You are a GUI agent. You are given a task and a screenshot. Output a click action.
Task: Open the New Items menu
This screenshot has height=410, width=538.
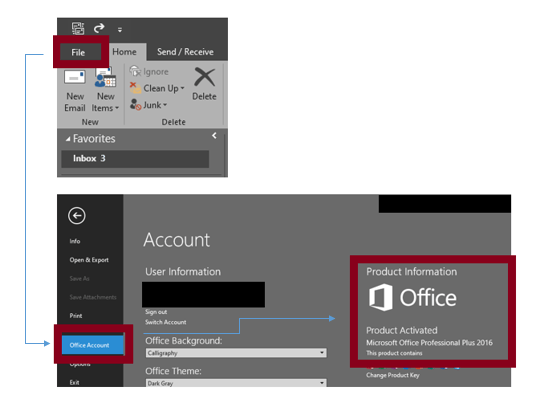(x=105, y=91)
